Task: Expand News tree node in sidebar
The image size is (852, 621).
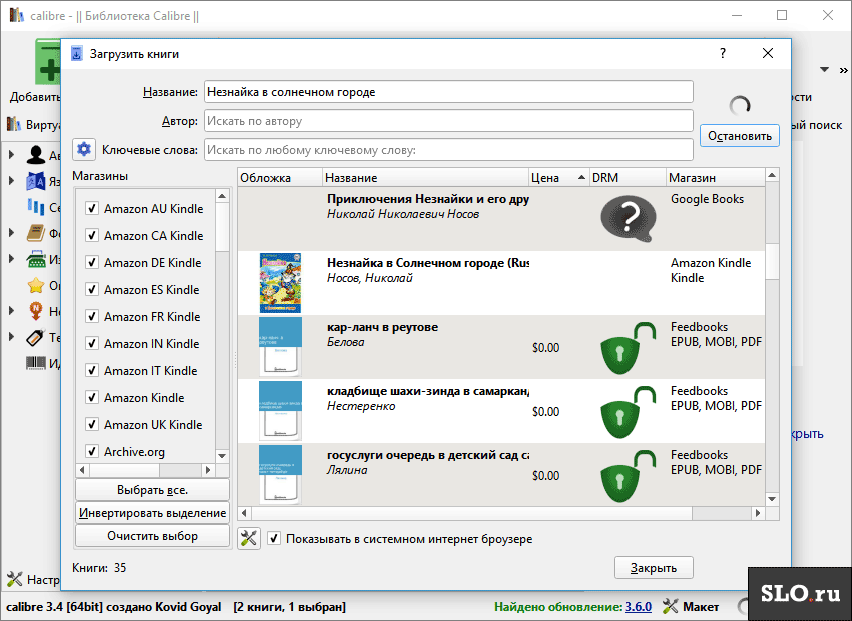Action: pos(11,311)
